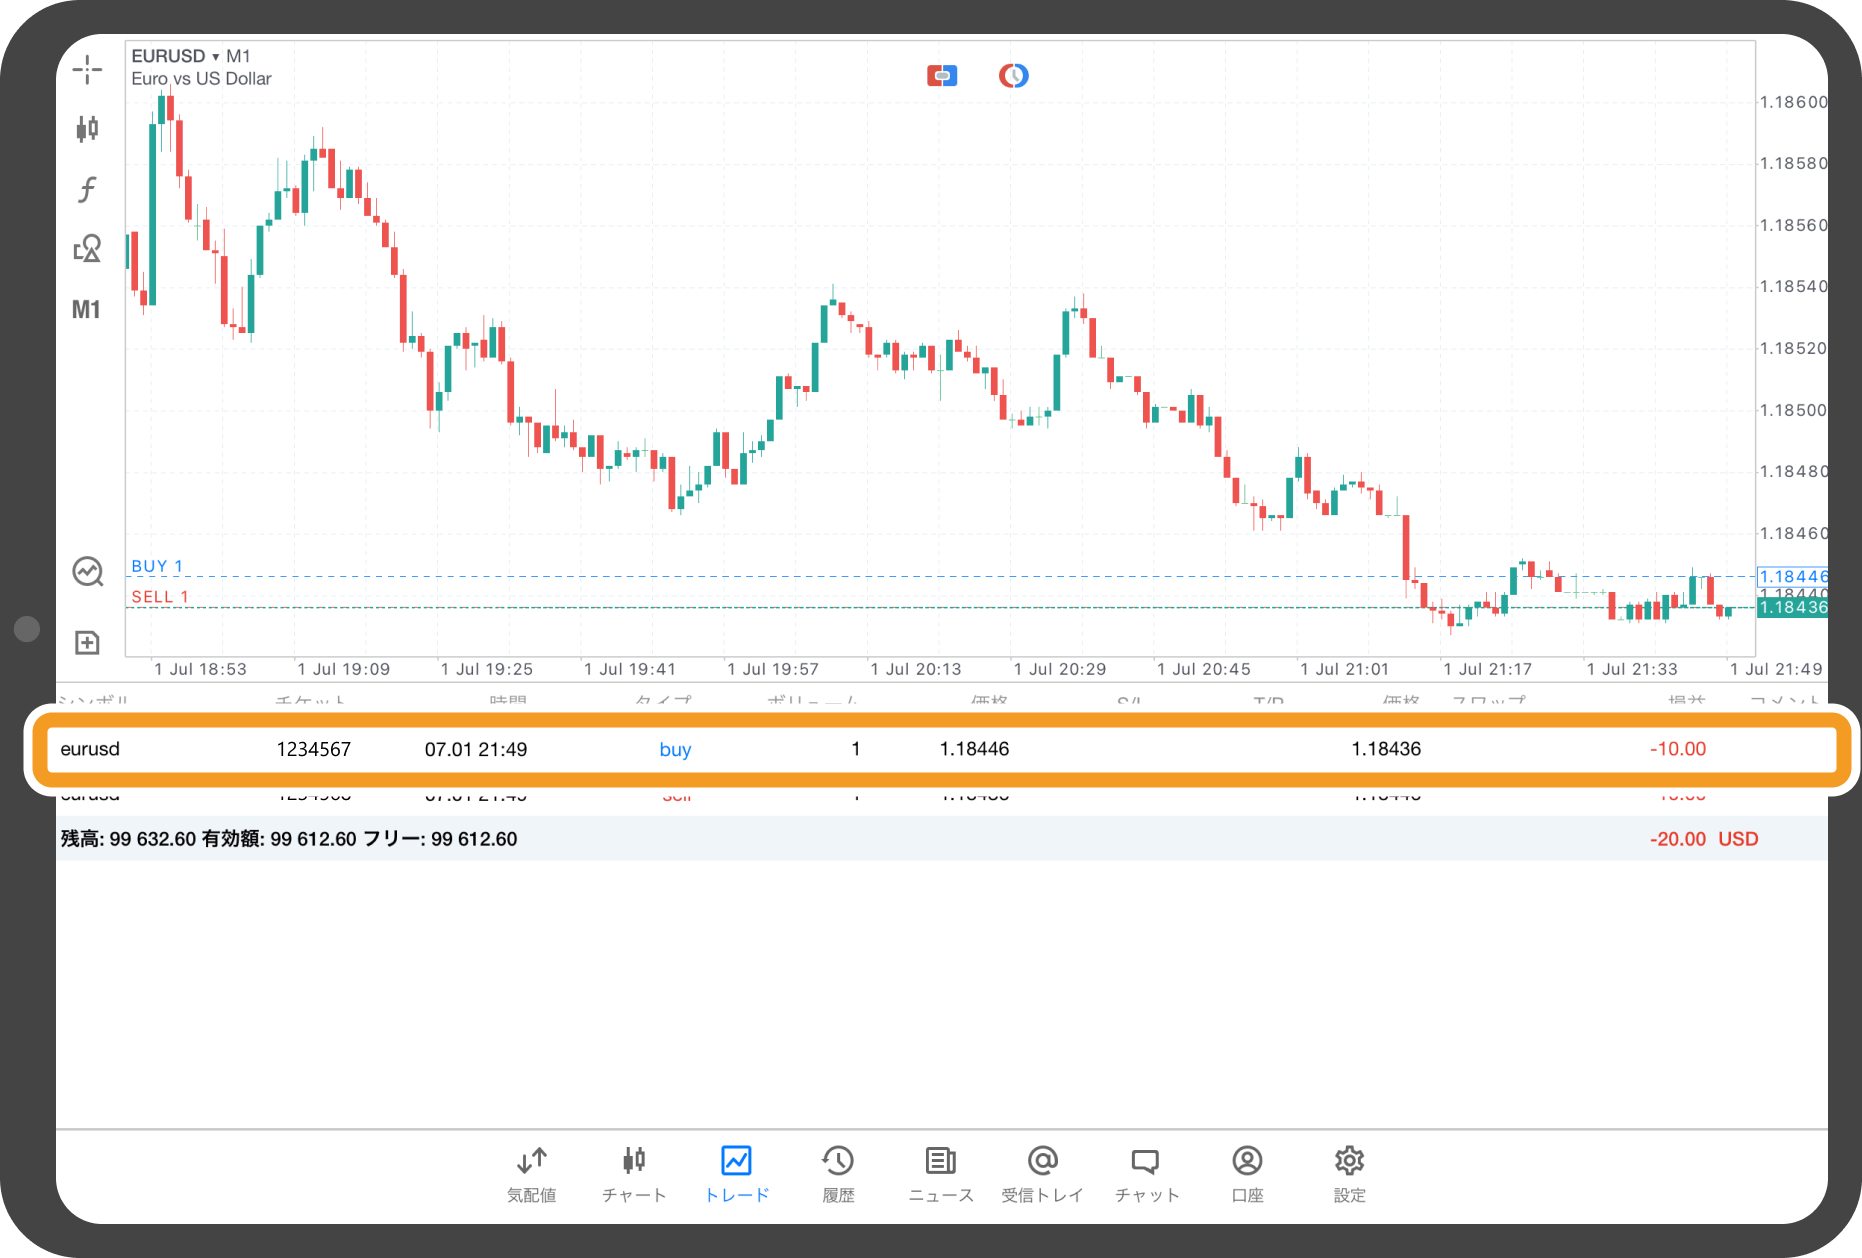Open 設定 settings gear
This screenshot has width=1862, height=1258.
pos(1349,1173)
